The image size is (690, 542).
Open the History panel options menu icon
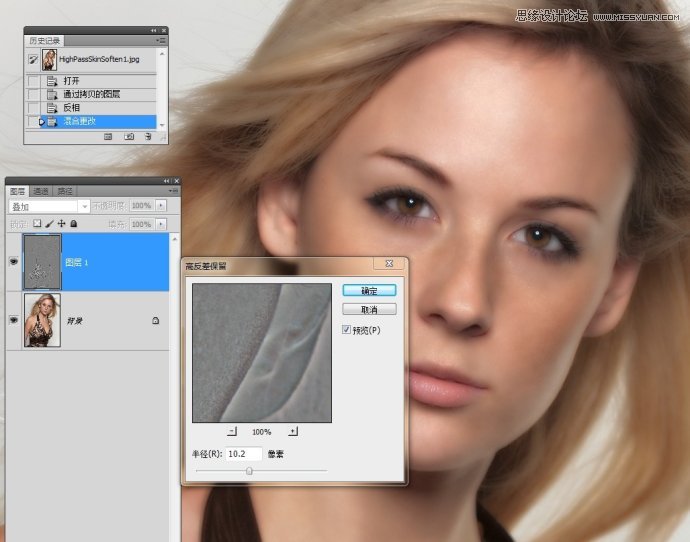click(x=161, y=40)
